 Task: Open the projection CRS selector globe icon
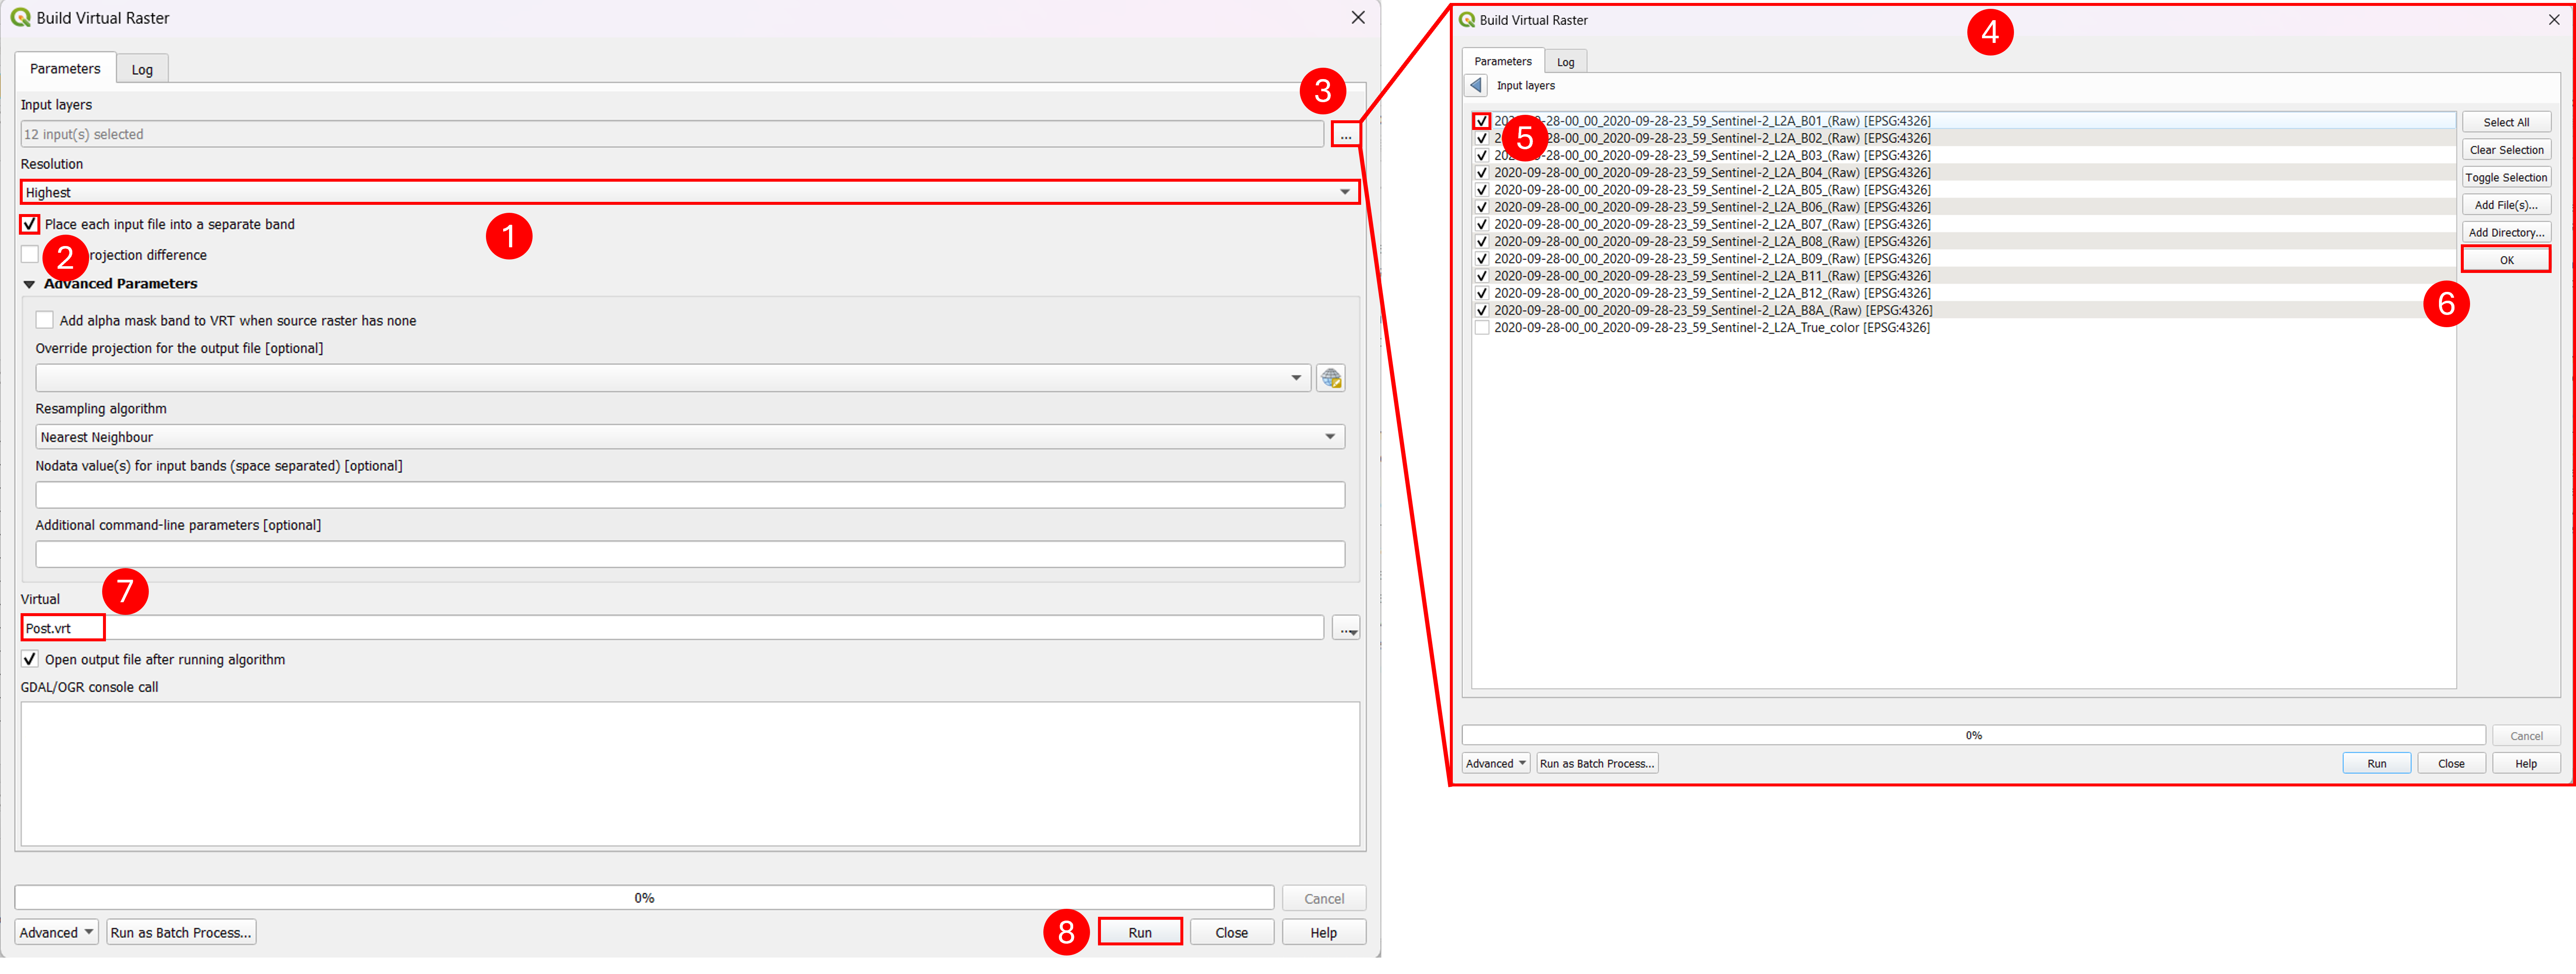pyautogui.click(x=1330, y=378)
